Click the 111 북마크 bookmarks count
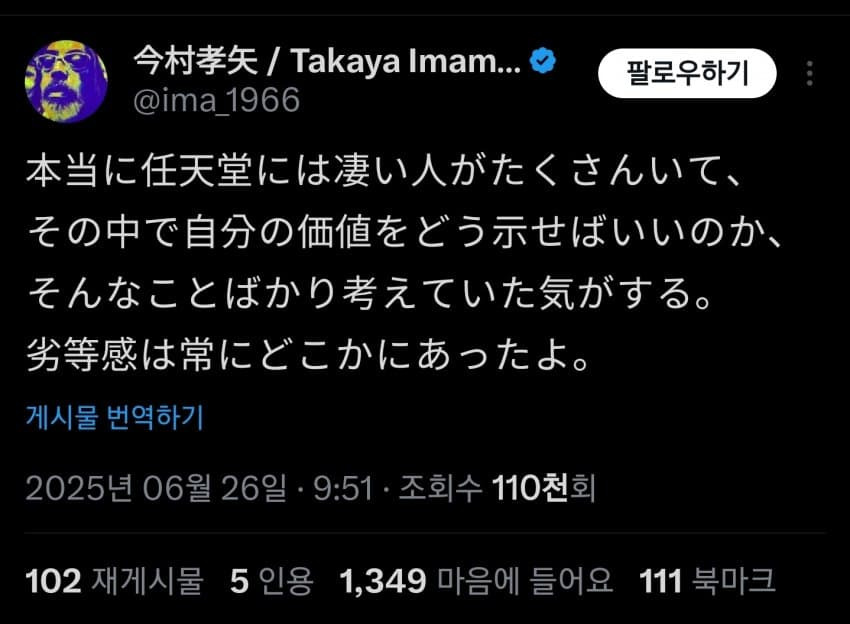The height and width of the screenshot is (624, 850). click(705, 580)
